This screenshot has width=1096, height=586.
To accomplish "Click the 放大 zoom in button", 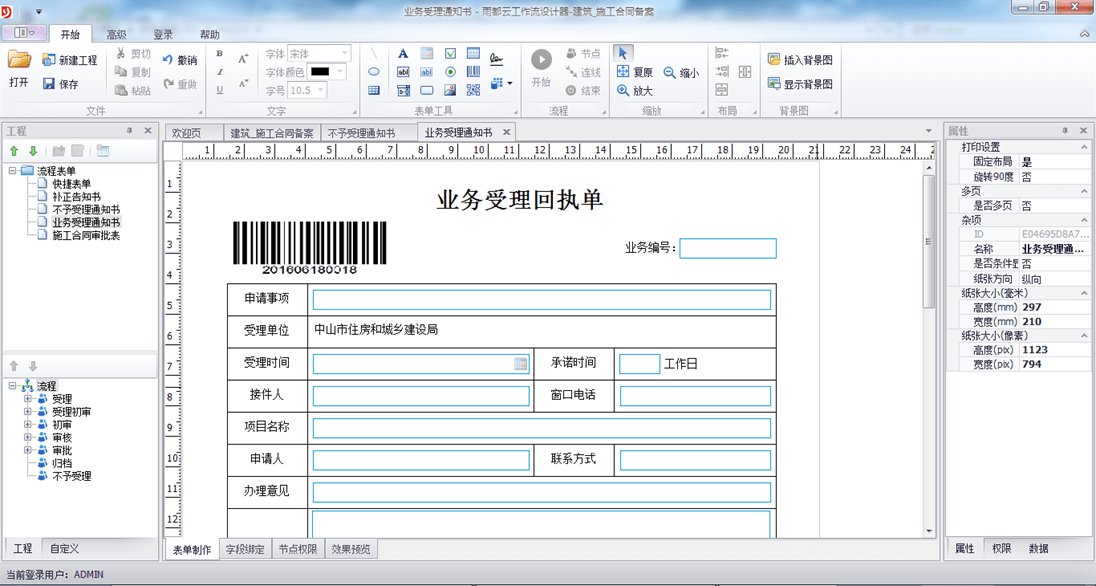I will (635, 90).
